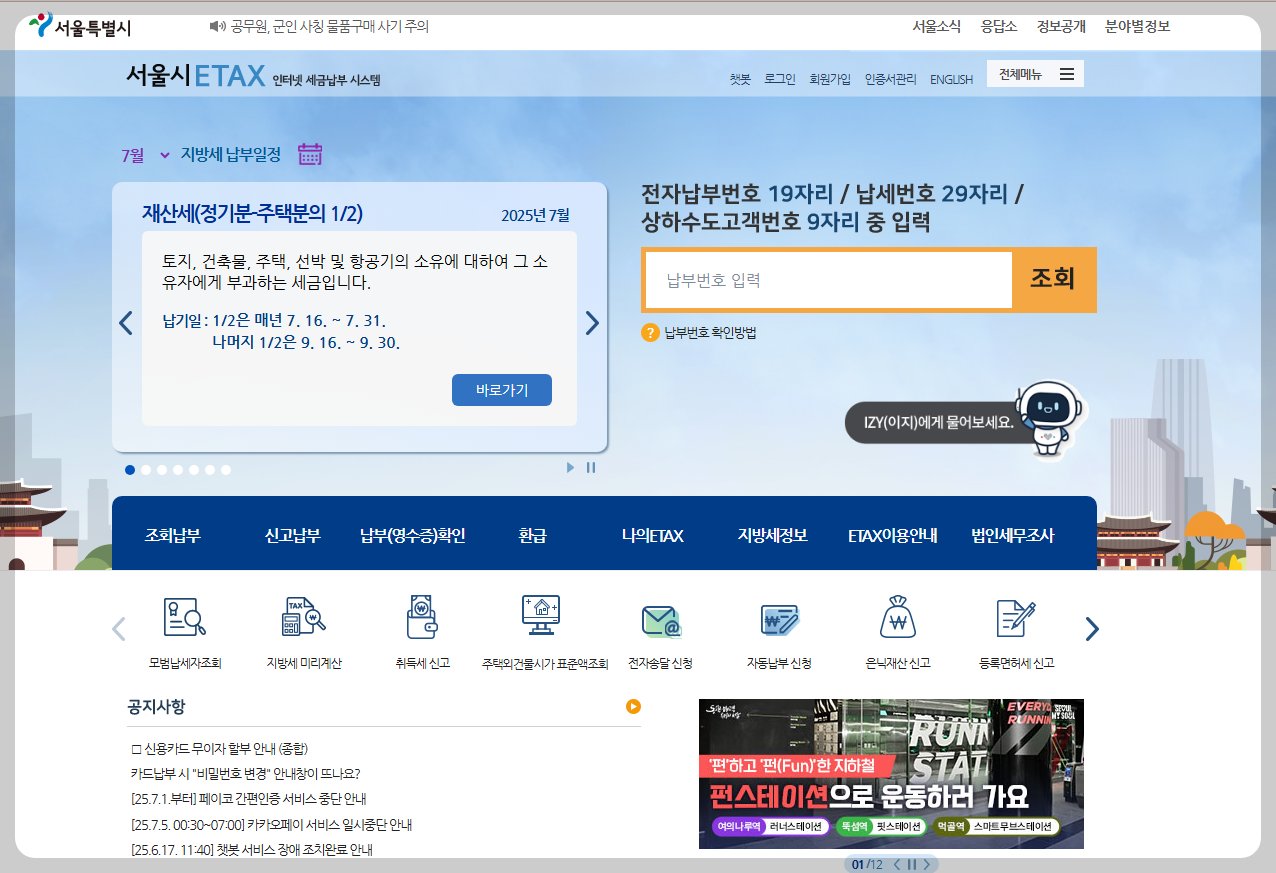Open the 은닉재산 신고 money bag icon
The width and height of the screenshot is (1276, 873).
897,618
